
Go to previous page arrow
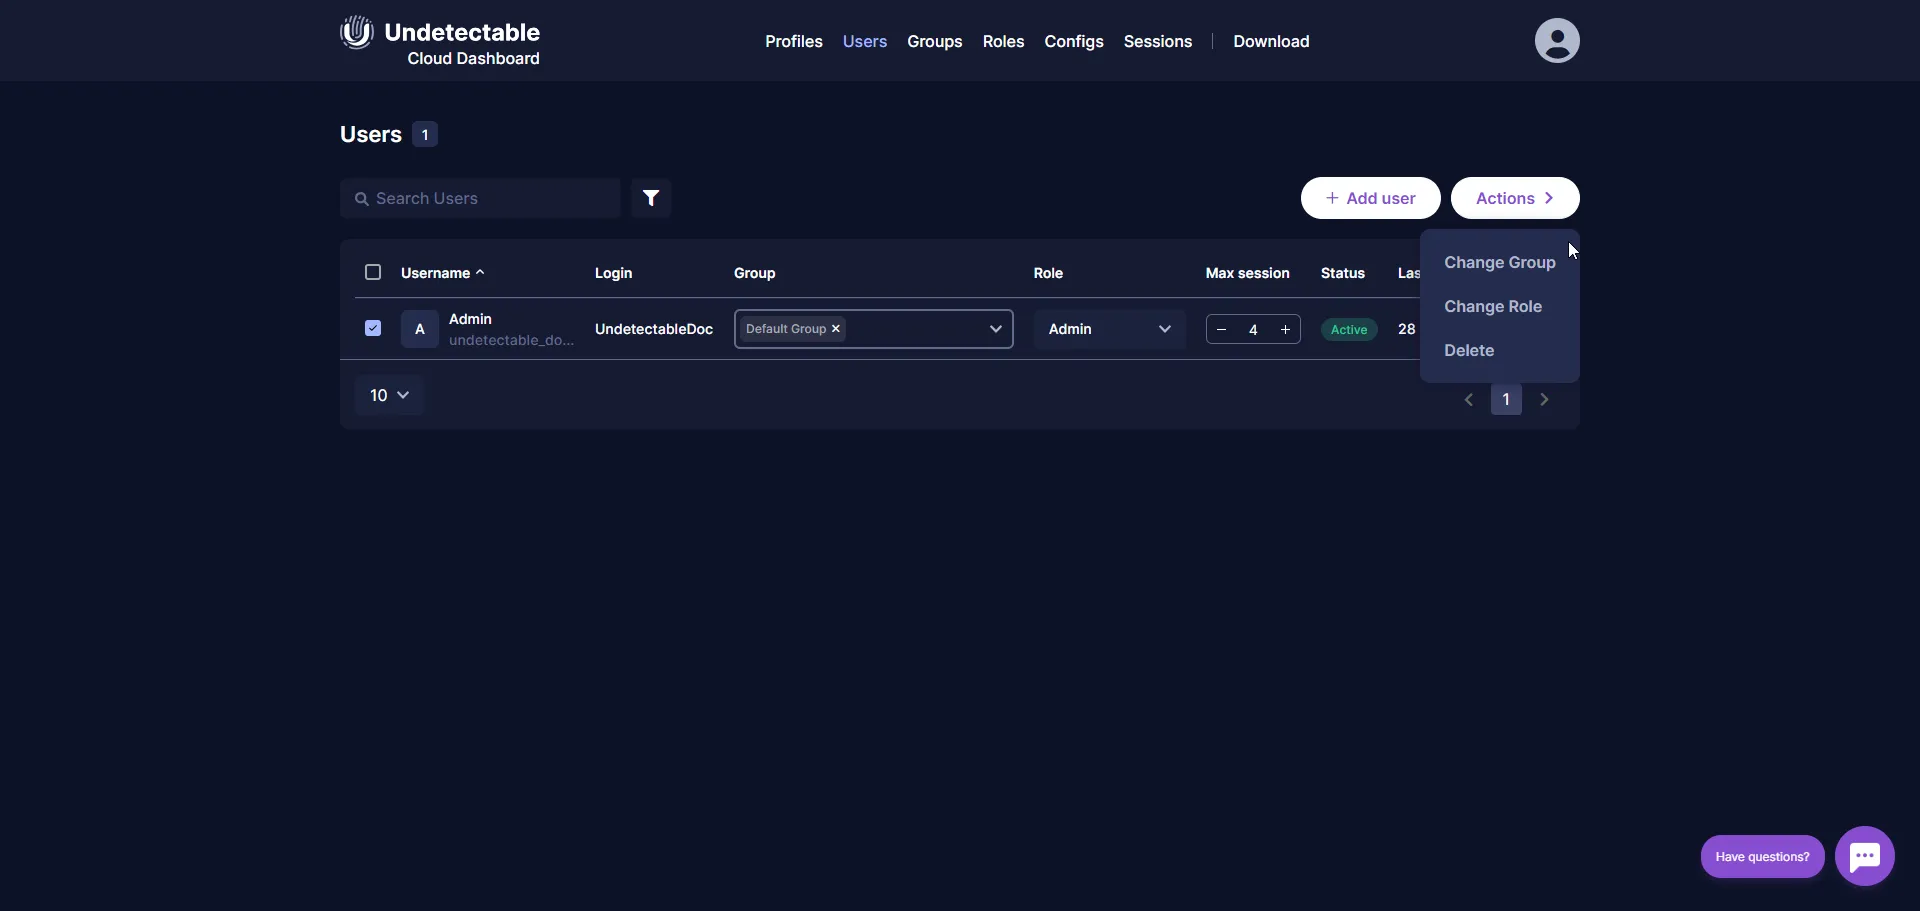[1469, 399]
